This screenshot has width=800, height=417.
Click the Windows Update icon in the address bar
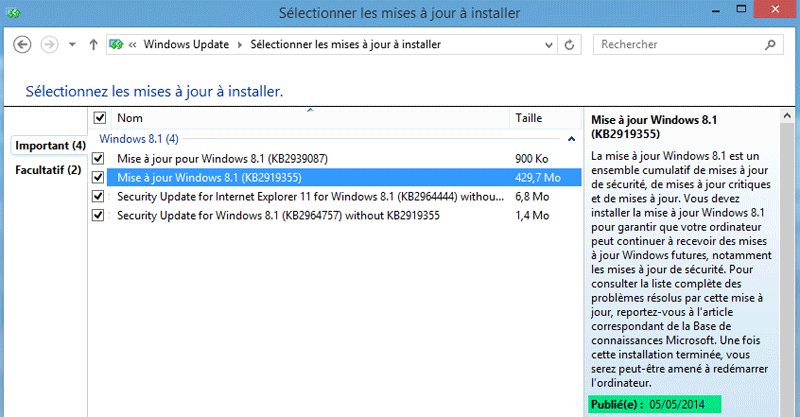click(x=118, y=45)
